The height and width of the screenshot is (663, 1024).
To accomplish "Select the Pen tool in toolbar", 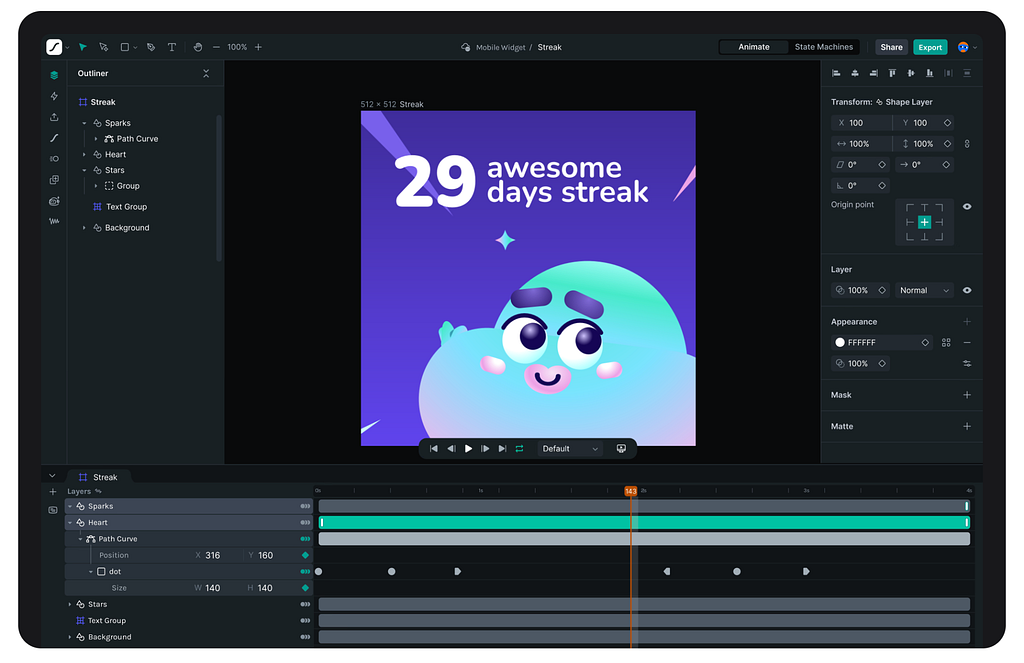I will [151, 47].
